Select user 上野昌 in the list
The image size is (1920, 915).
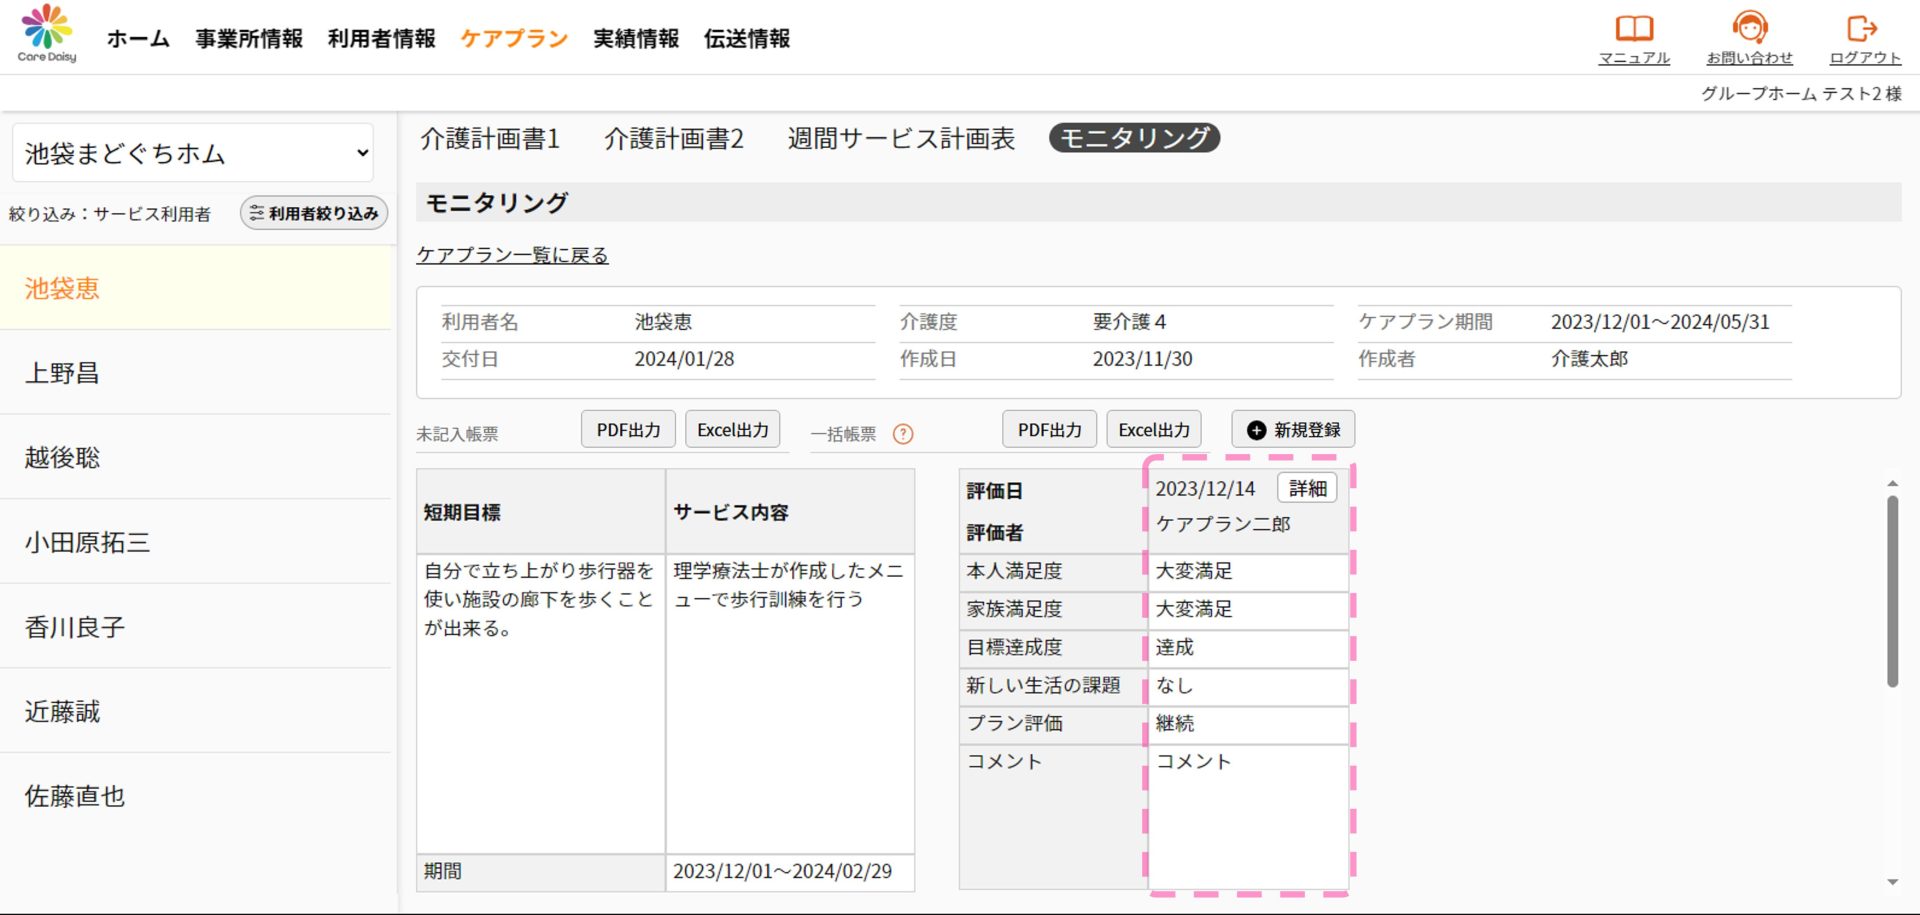click(x=62, y=373)
